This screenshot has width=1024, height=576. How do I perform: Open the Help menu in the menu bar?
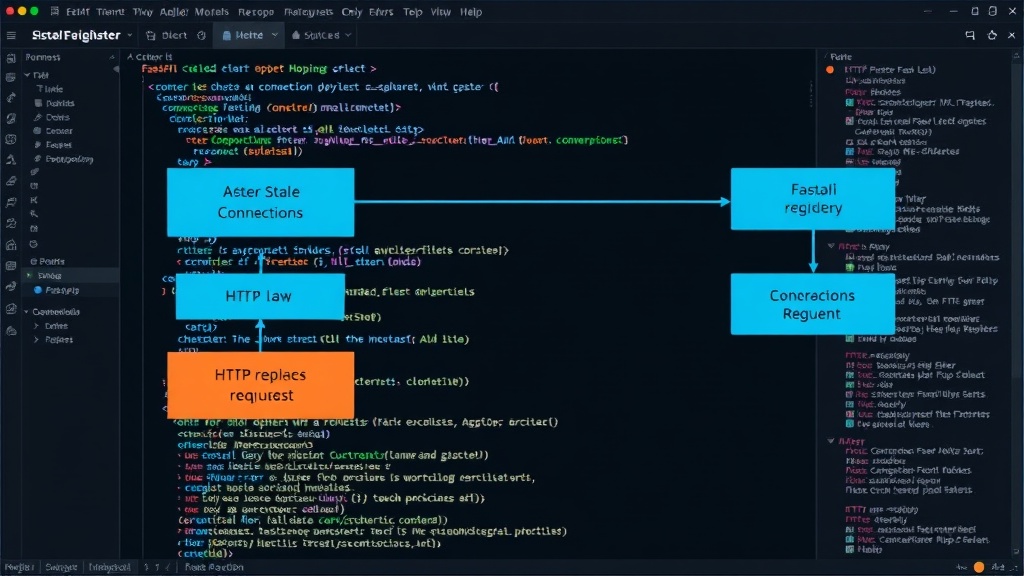(x=471, y=12)
